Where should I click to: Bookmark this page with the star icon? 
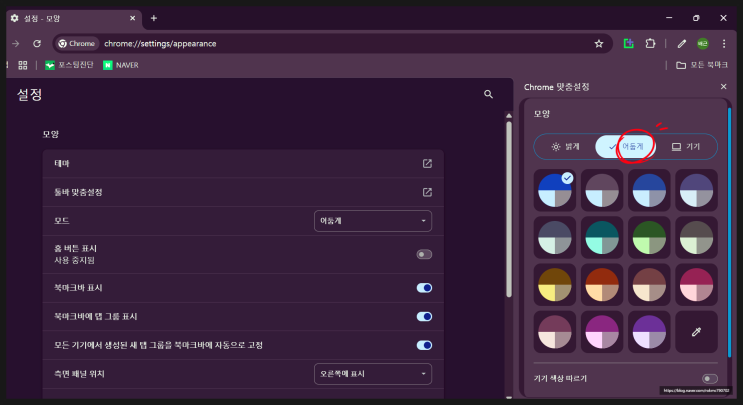(x=599, y=44)
